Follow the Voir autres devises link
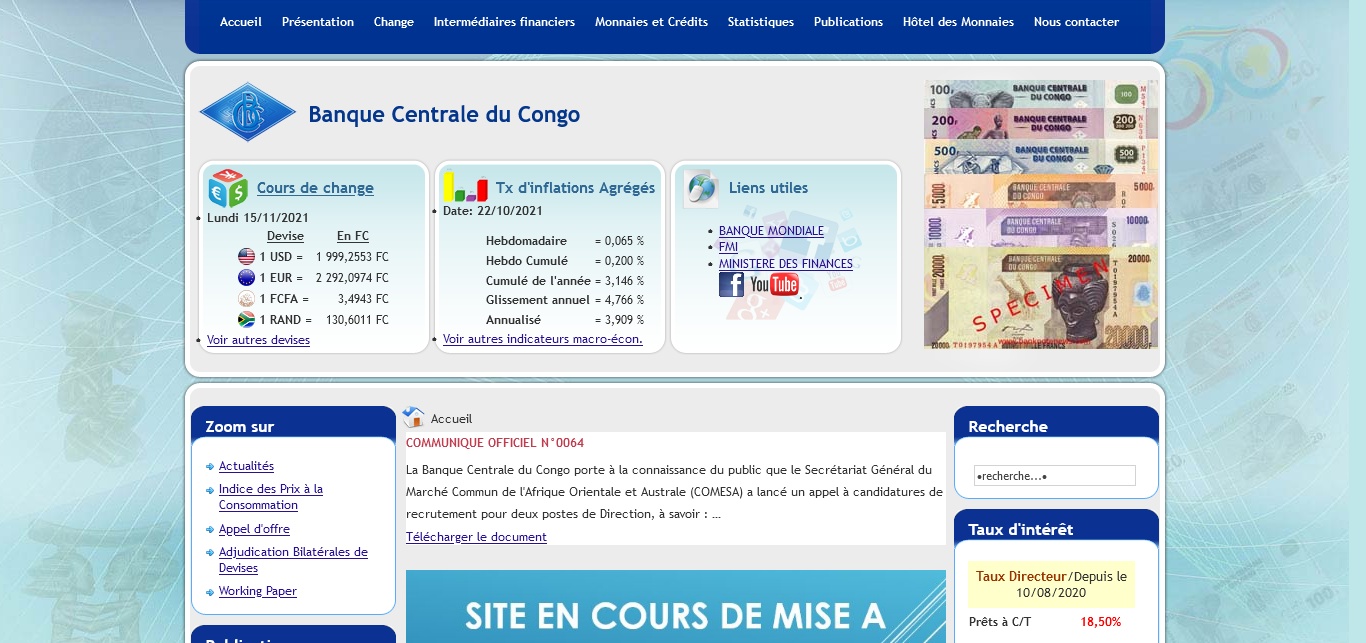1366x643 pixels. 258,340
